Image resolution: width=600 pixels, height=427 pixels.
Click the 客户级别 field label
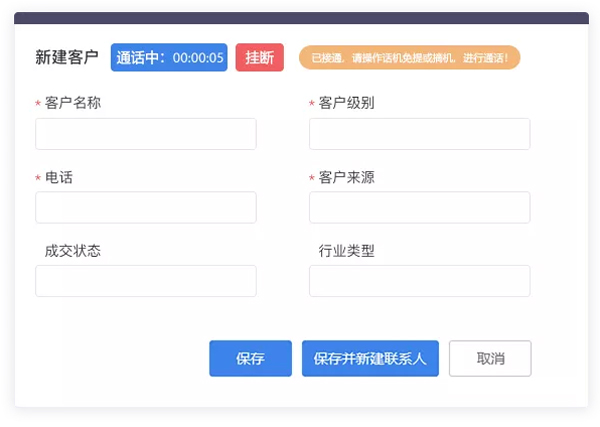pos(346,103)
